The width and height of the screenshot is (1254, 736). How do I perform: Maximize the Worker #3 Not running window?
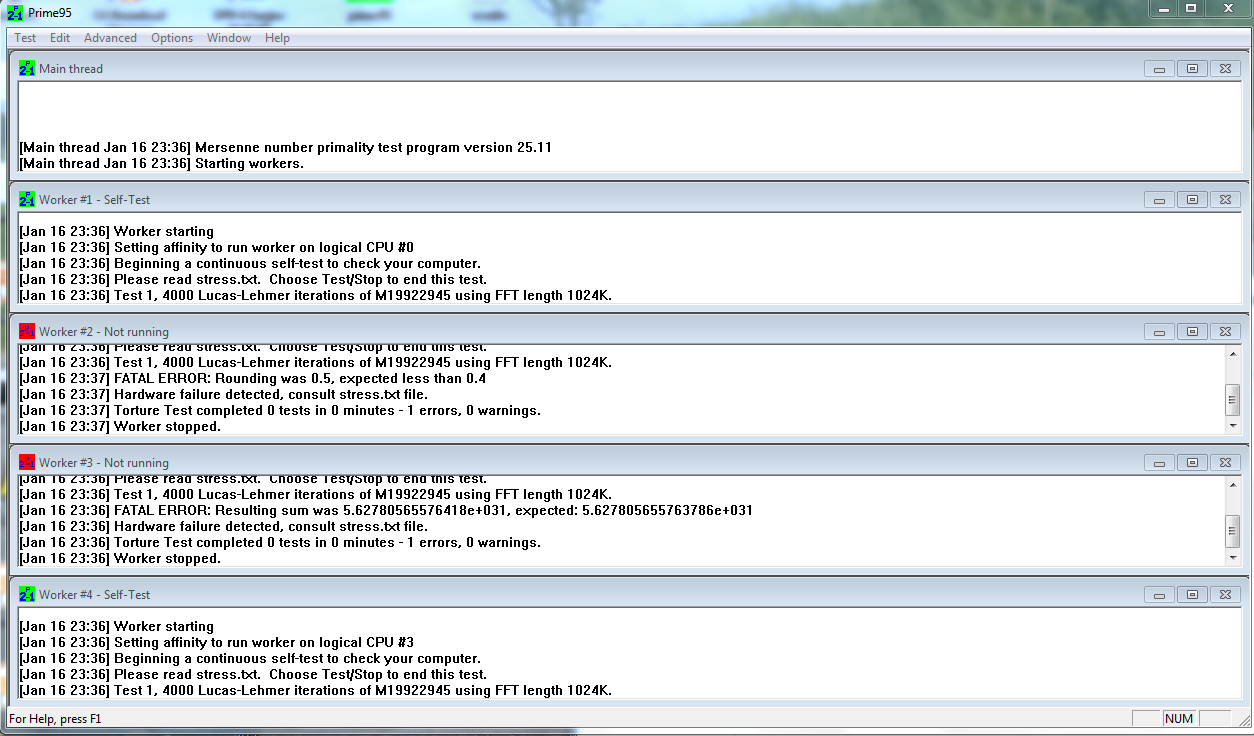point(1192,463)
